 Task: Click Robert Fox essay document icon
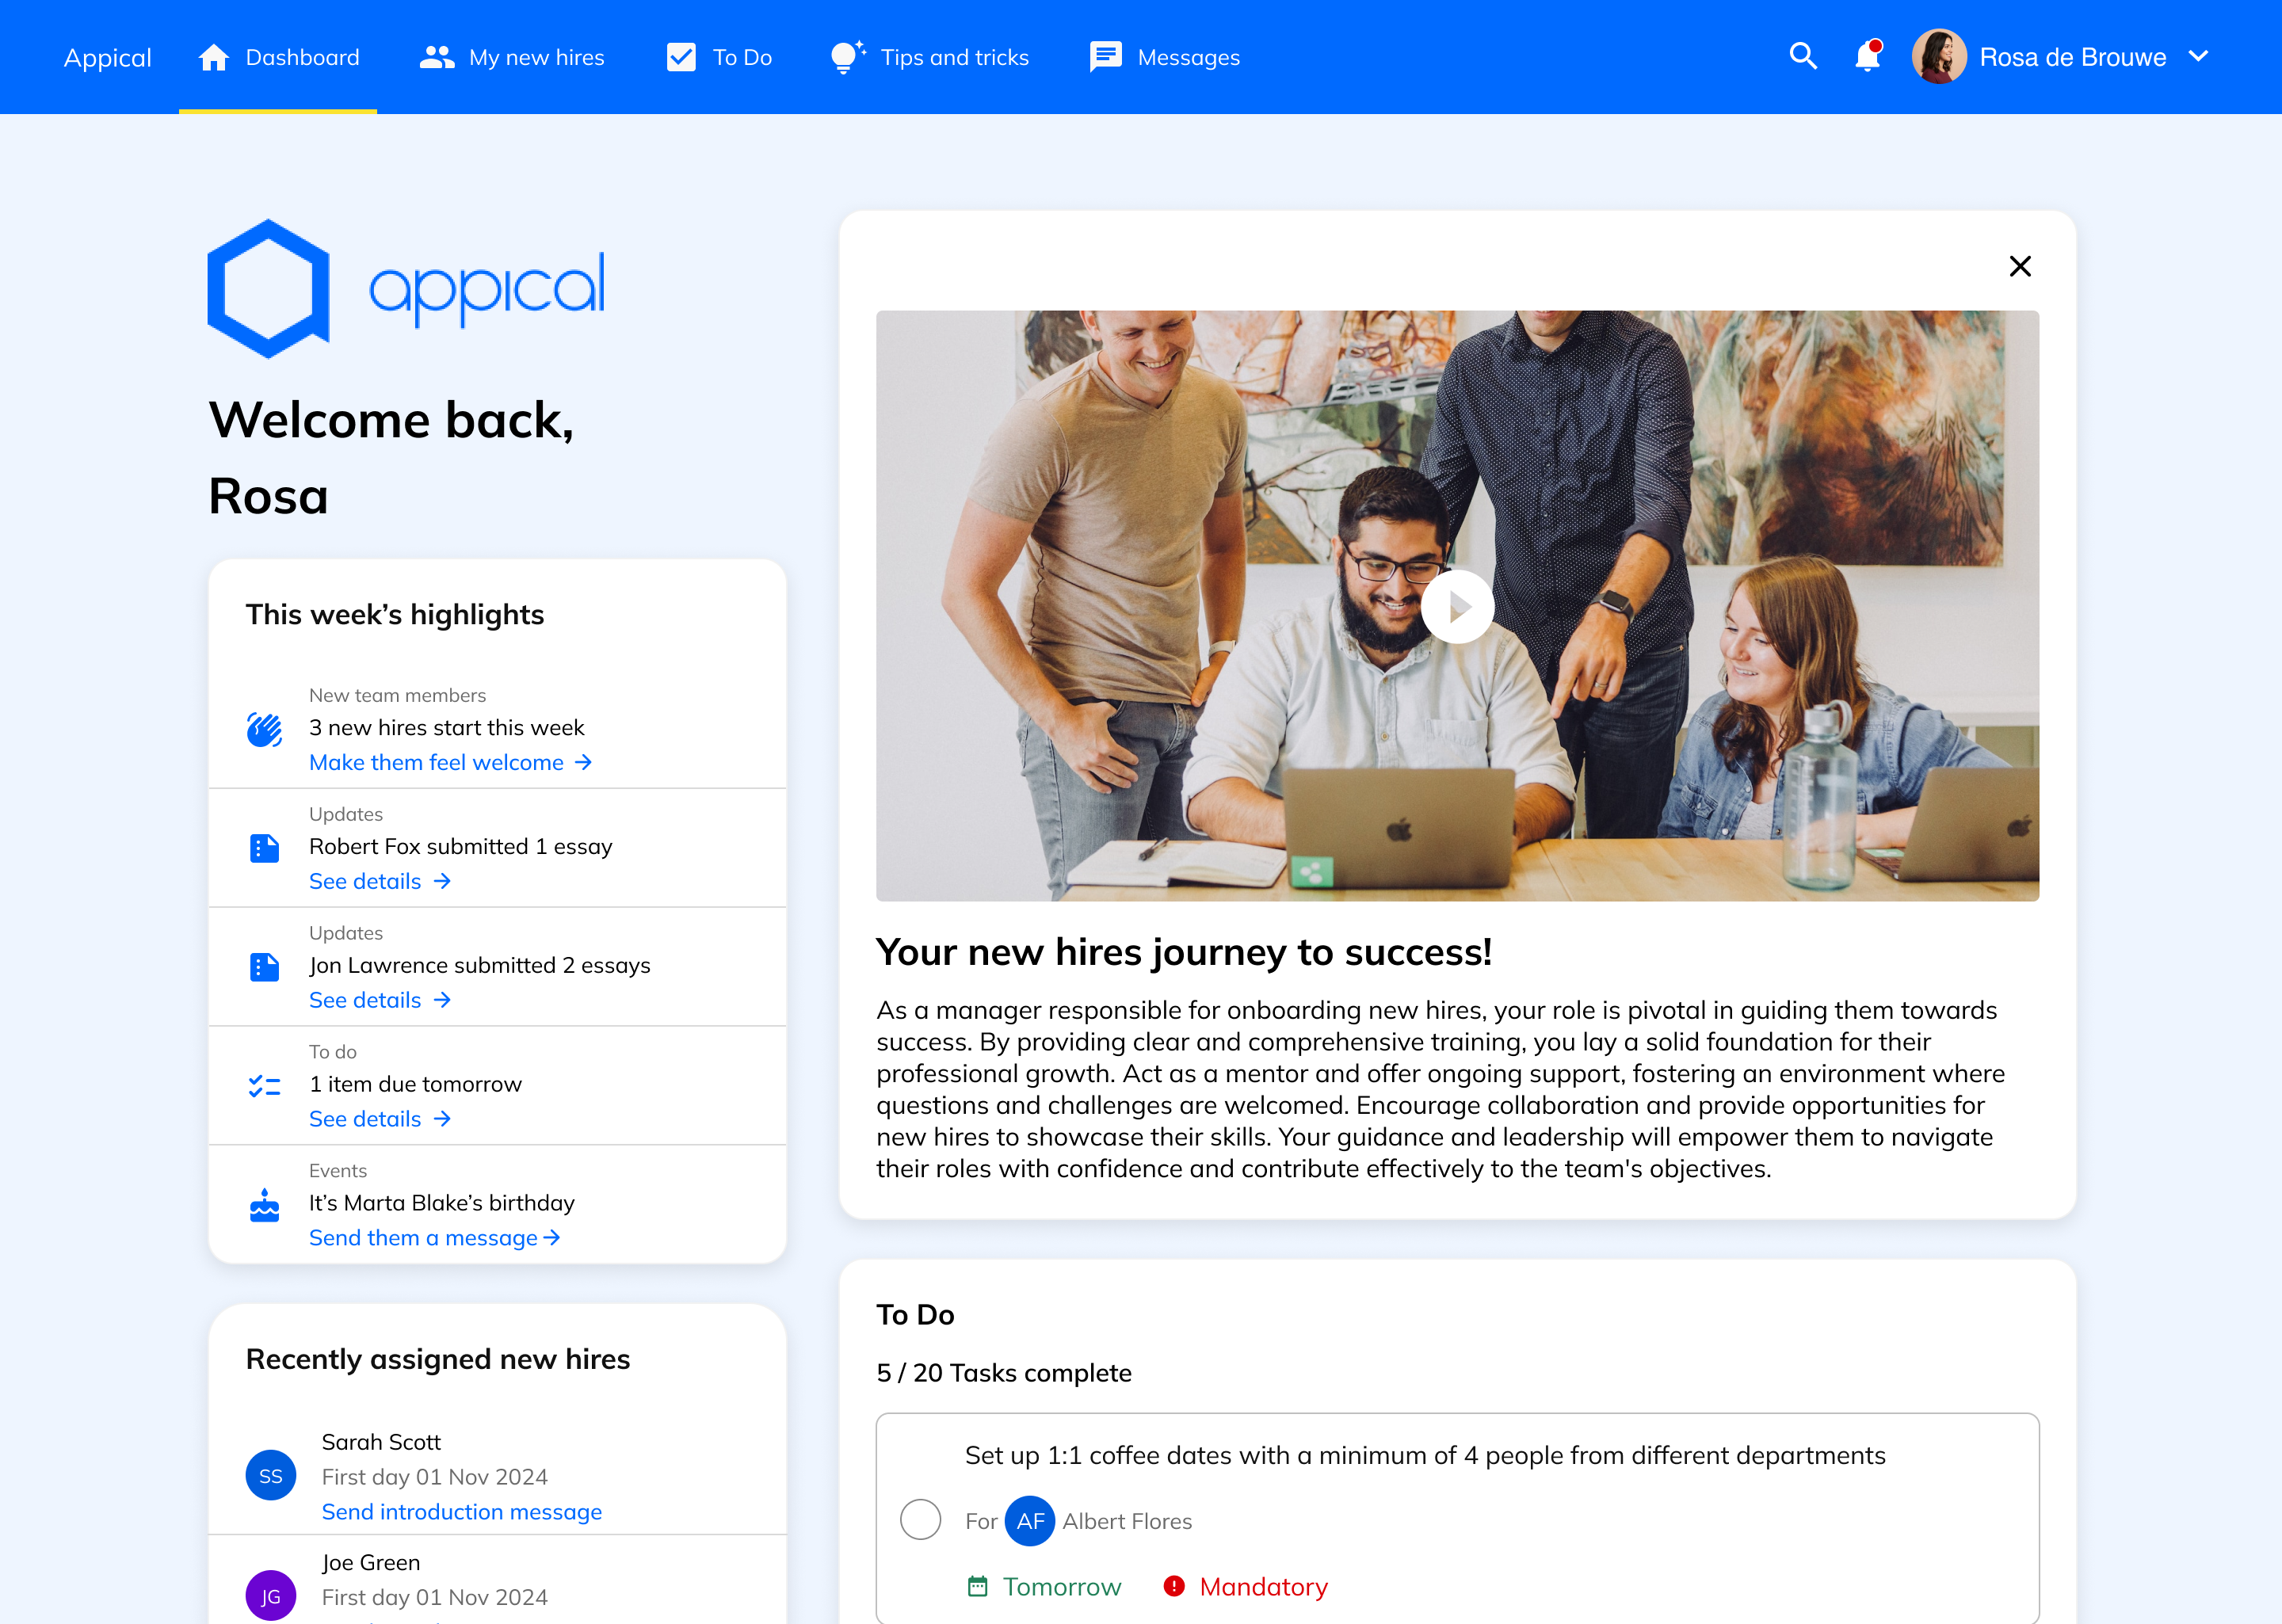tap(264, 848)
